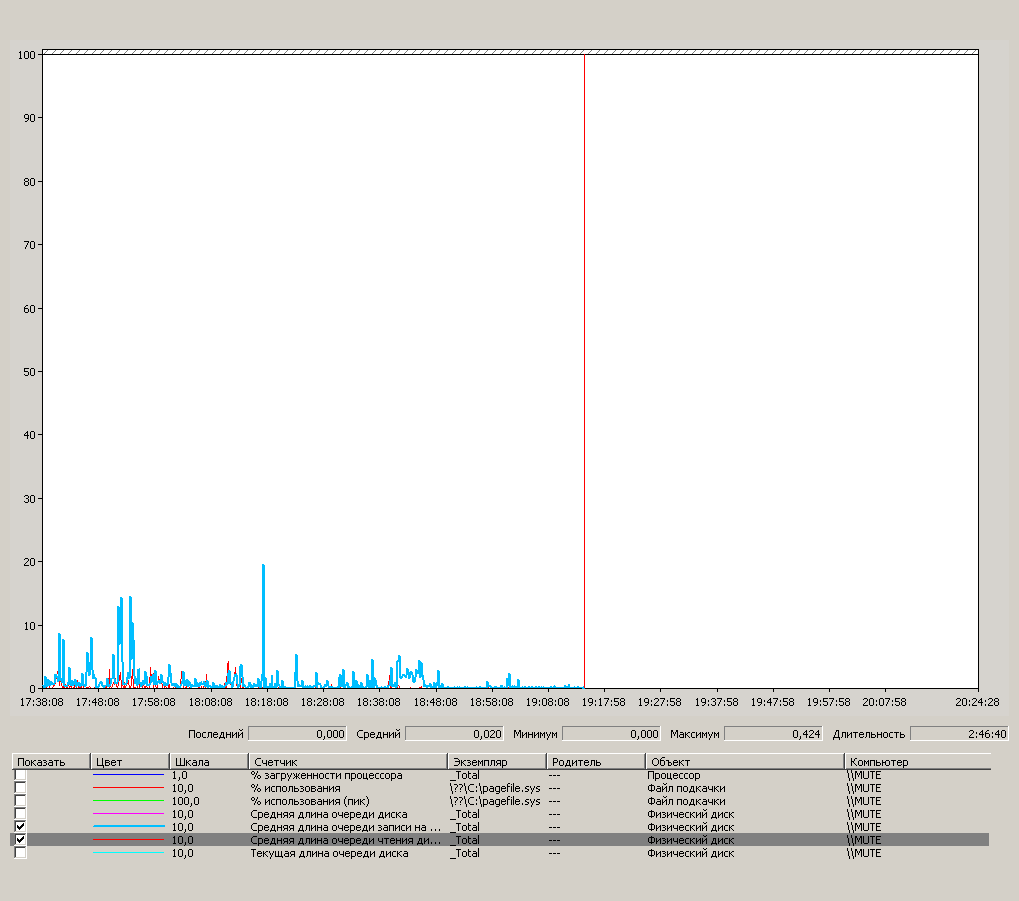Select the "Длительность" value box
1019x901 pixels.
click(x=958, y=734)
